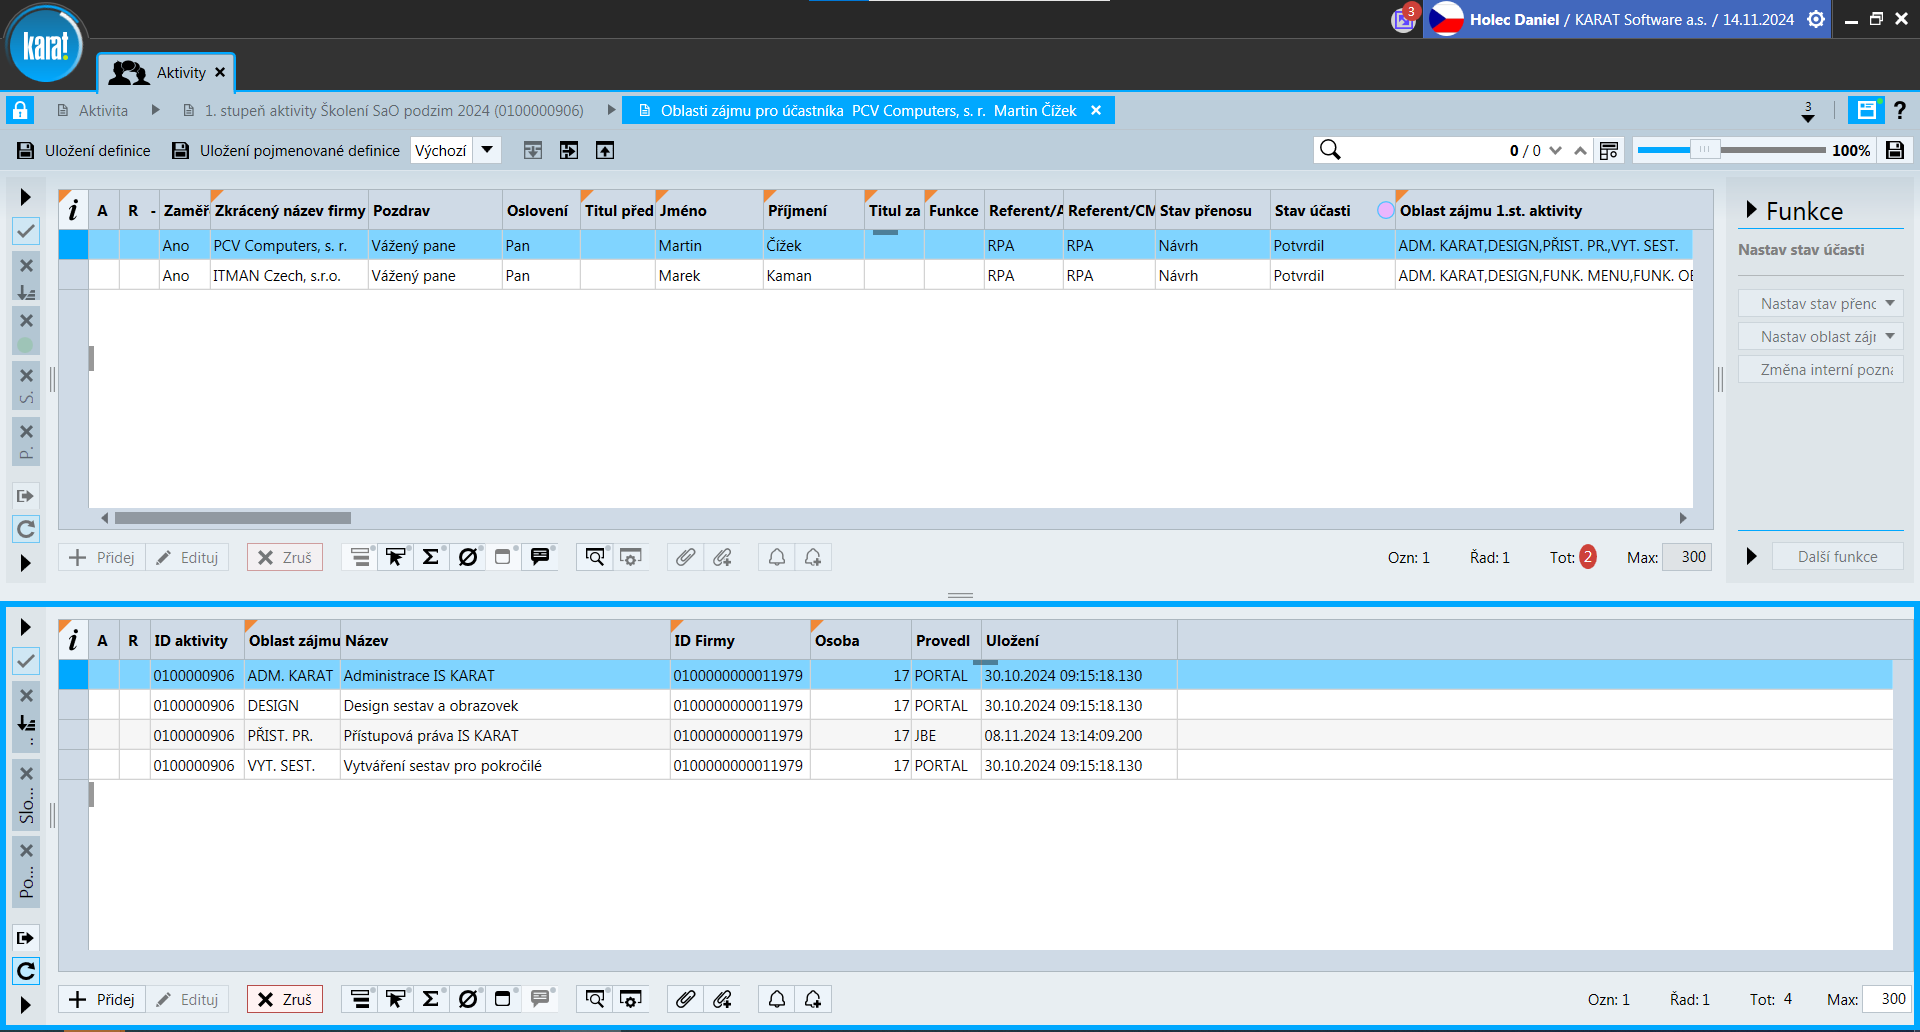Toggle the blue panel layout icon
The height and width of the screenshot is (1032, 1920).
(x=1866, y=110)
